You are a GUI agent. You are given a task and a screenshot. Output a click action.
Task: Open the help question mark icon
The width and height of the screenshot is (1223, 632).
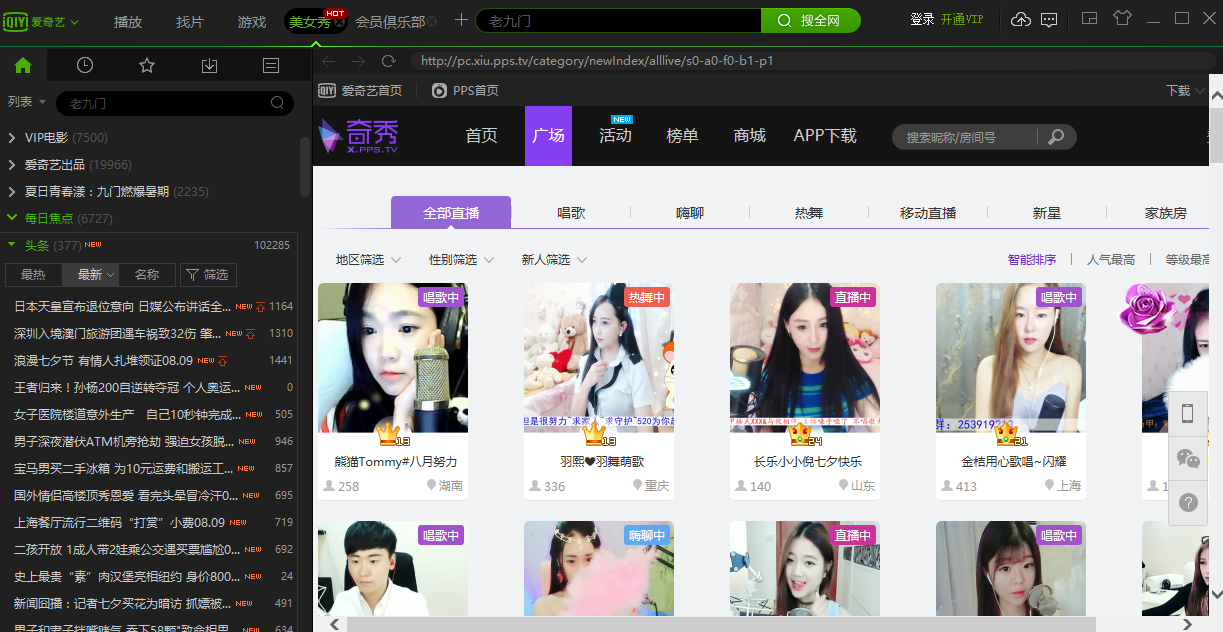pos(1188,503)
